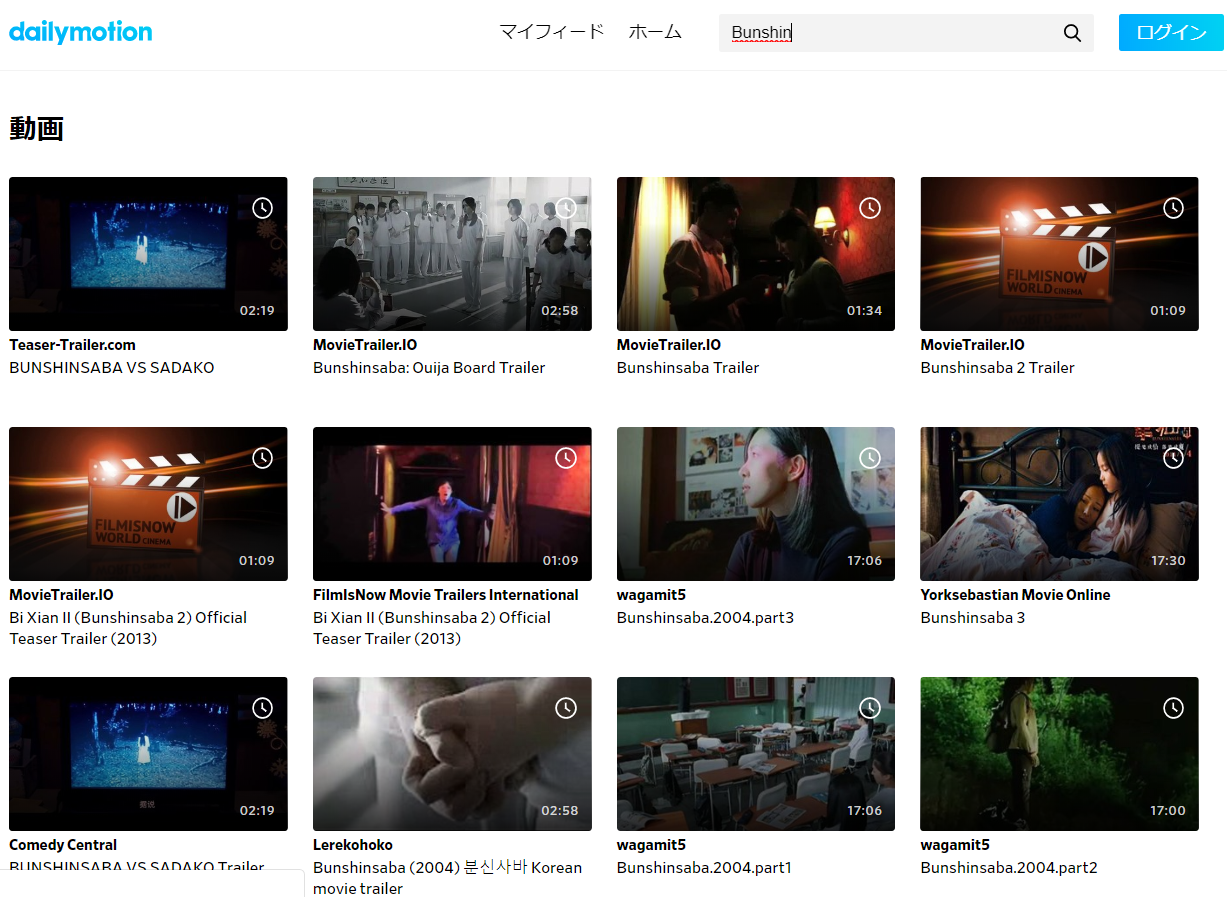This screenshot has height=897, width=1227.
Task: Click Watch Later clock on Bunshinsaba.2004.part2
Action: pos(1173,708)
